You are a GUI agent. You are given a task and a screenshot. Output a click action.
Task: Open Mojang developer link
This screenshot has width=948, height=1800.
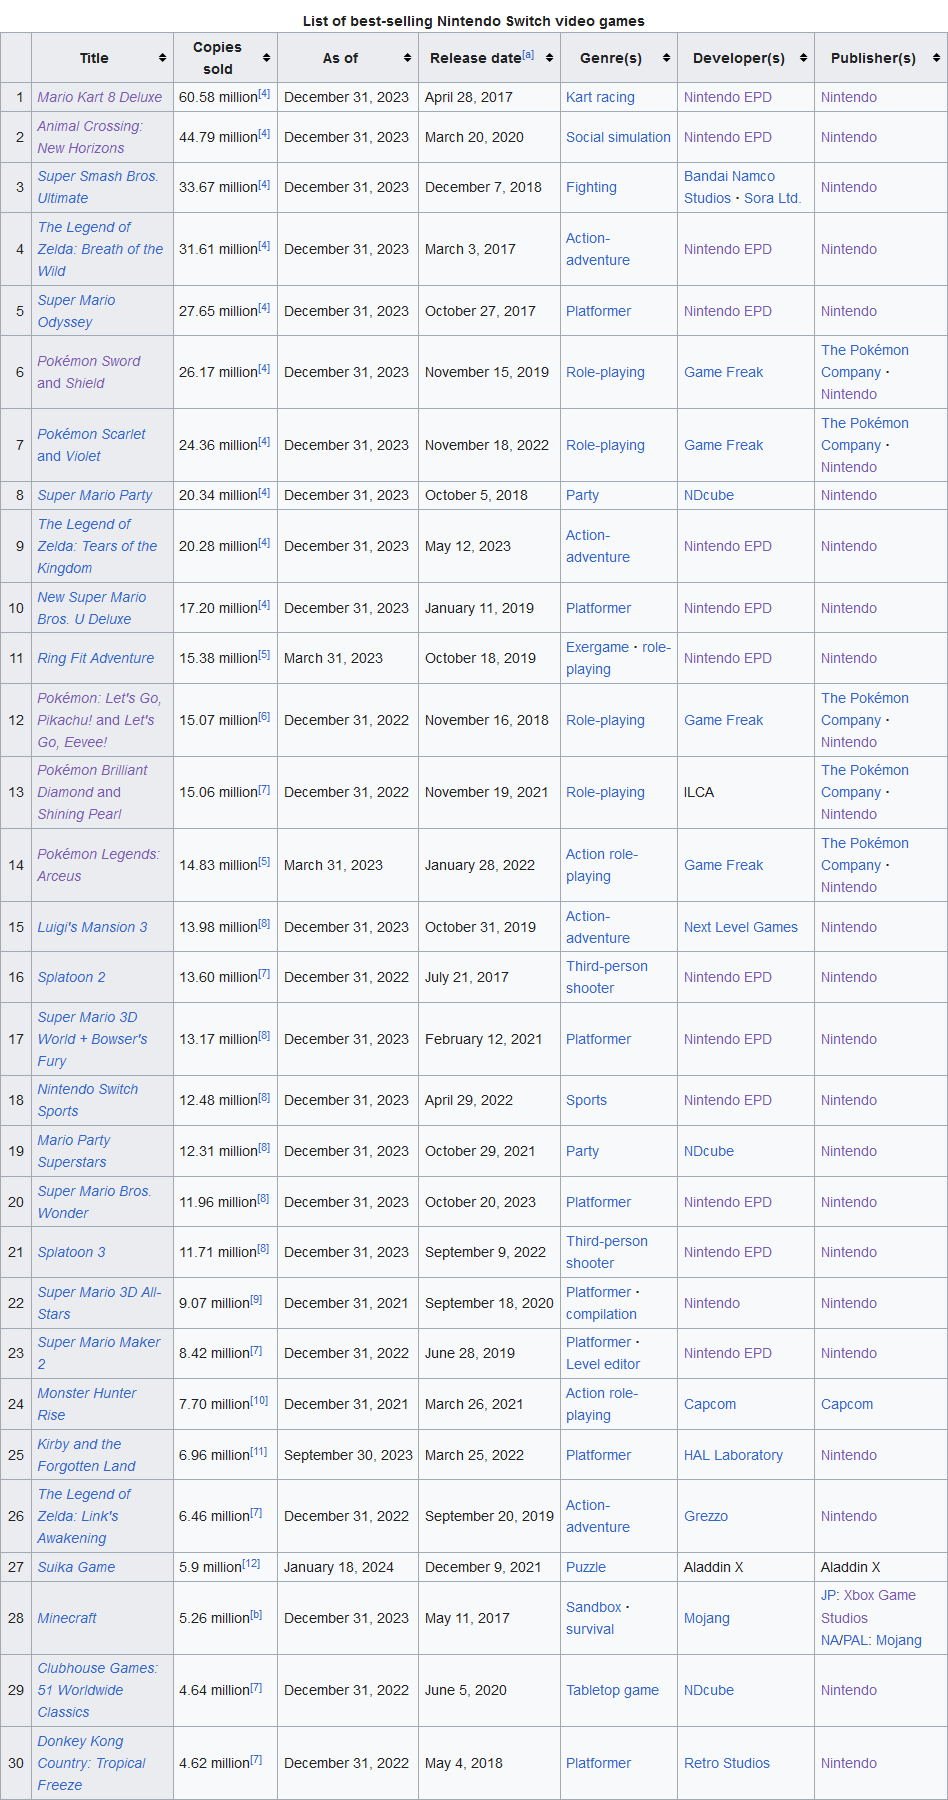point(707,1618)
